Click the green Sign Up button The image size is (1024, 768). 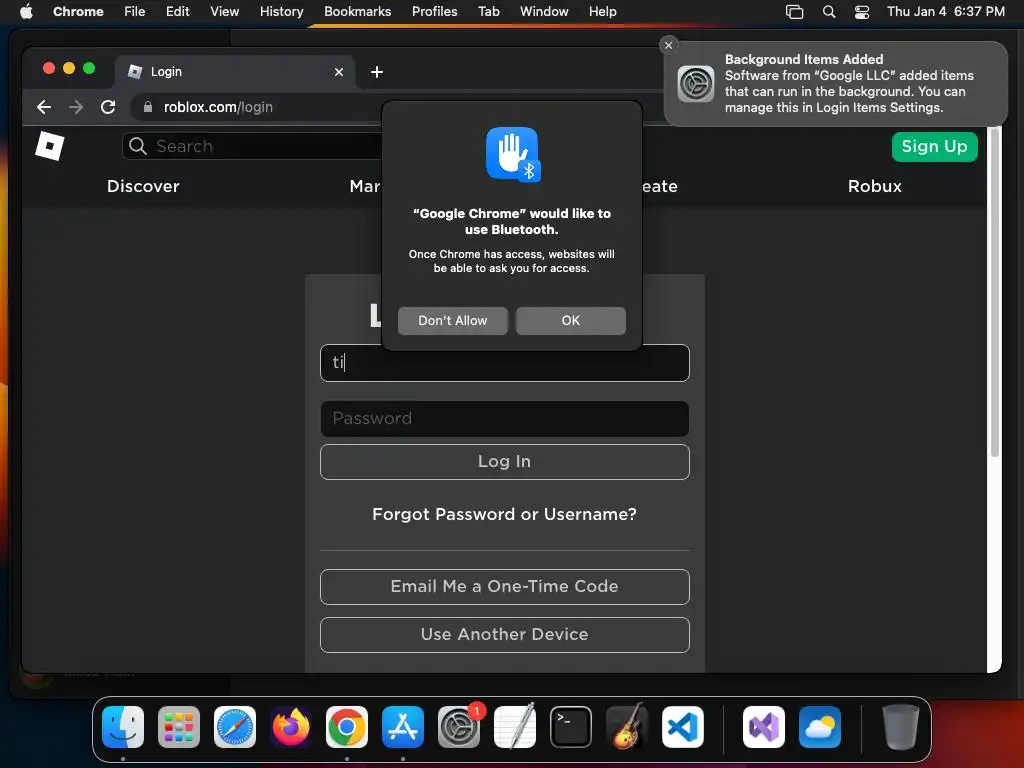[x=935, y=146]
